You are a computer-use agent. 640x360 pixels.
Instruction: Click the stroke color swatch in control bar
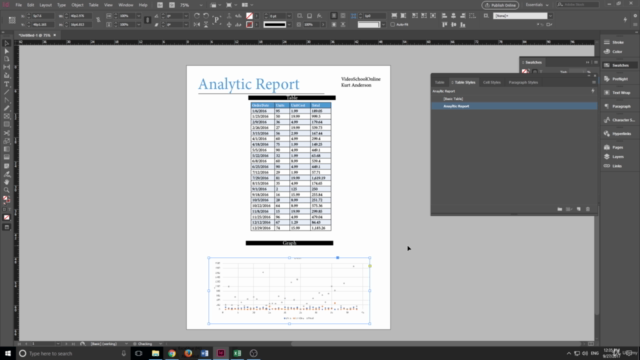coord(249,24)
